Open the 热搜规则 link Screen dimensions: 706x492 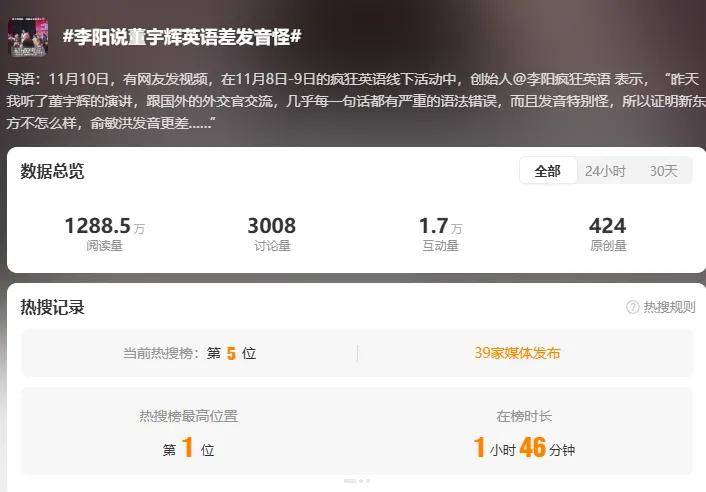669,307
